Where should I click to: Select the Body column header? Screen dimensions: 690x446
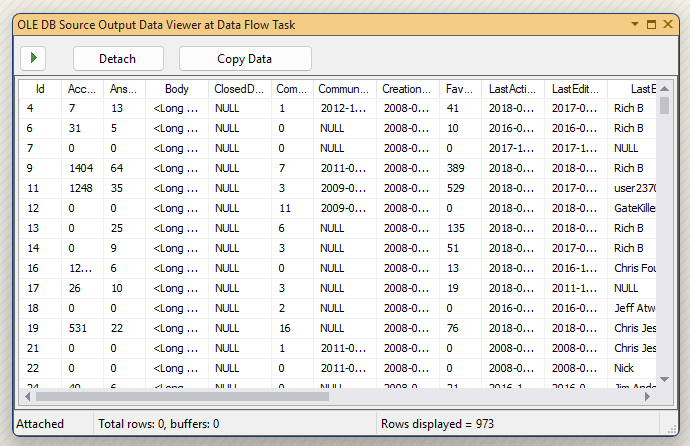pos(177,89)
